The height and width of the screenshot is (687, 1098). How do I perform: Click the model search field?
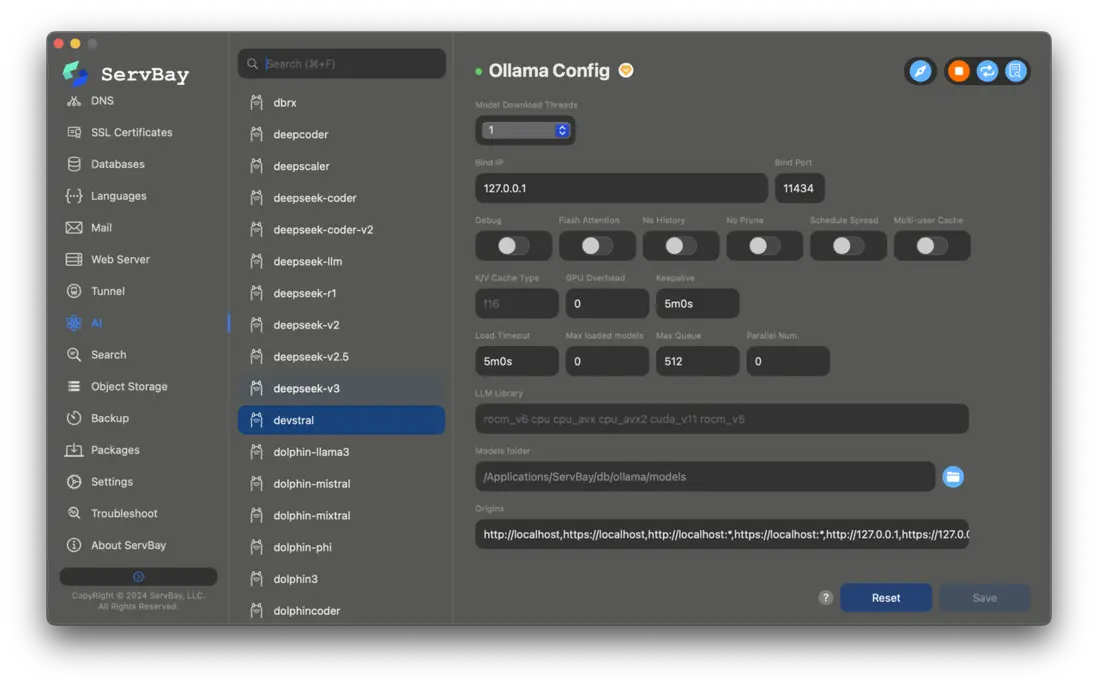pos(342,64)
